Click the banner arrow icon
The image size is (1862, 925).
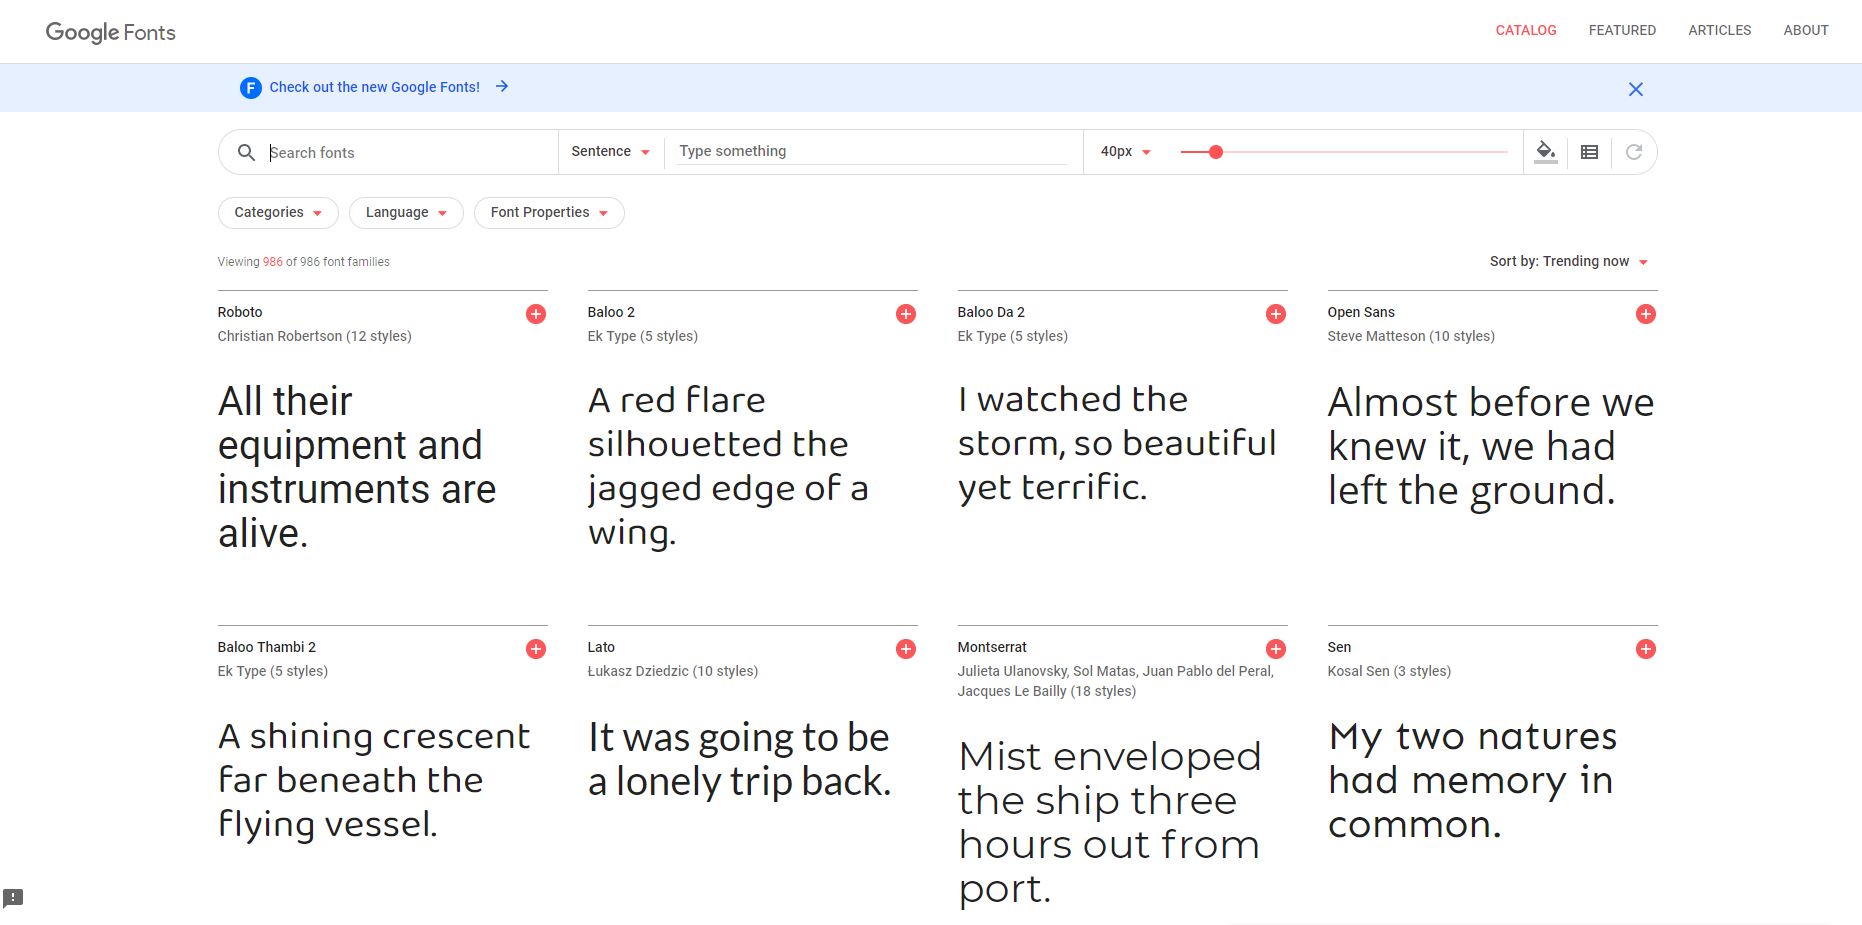pos(502,87)
